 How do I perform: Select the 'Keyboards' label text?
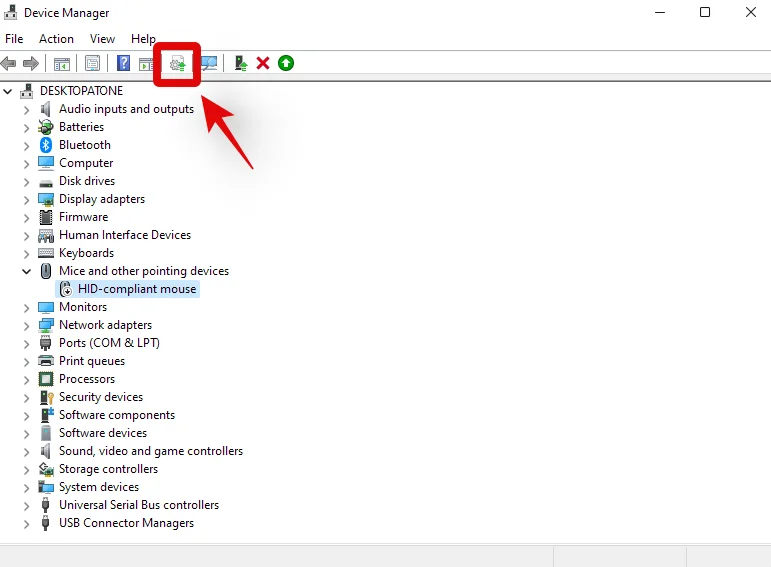pos(87,253)
